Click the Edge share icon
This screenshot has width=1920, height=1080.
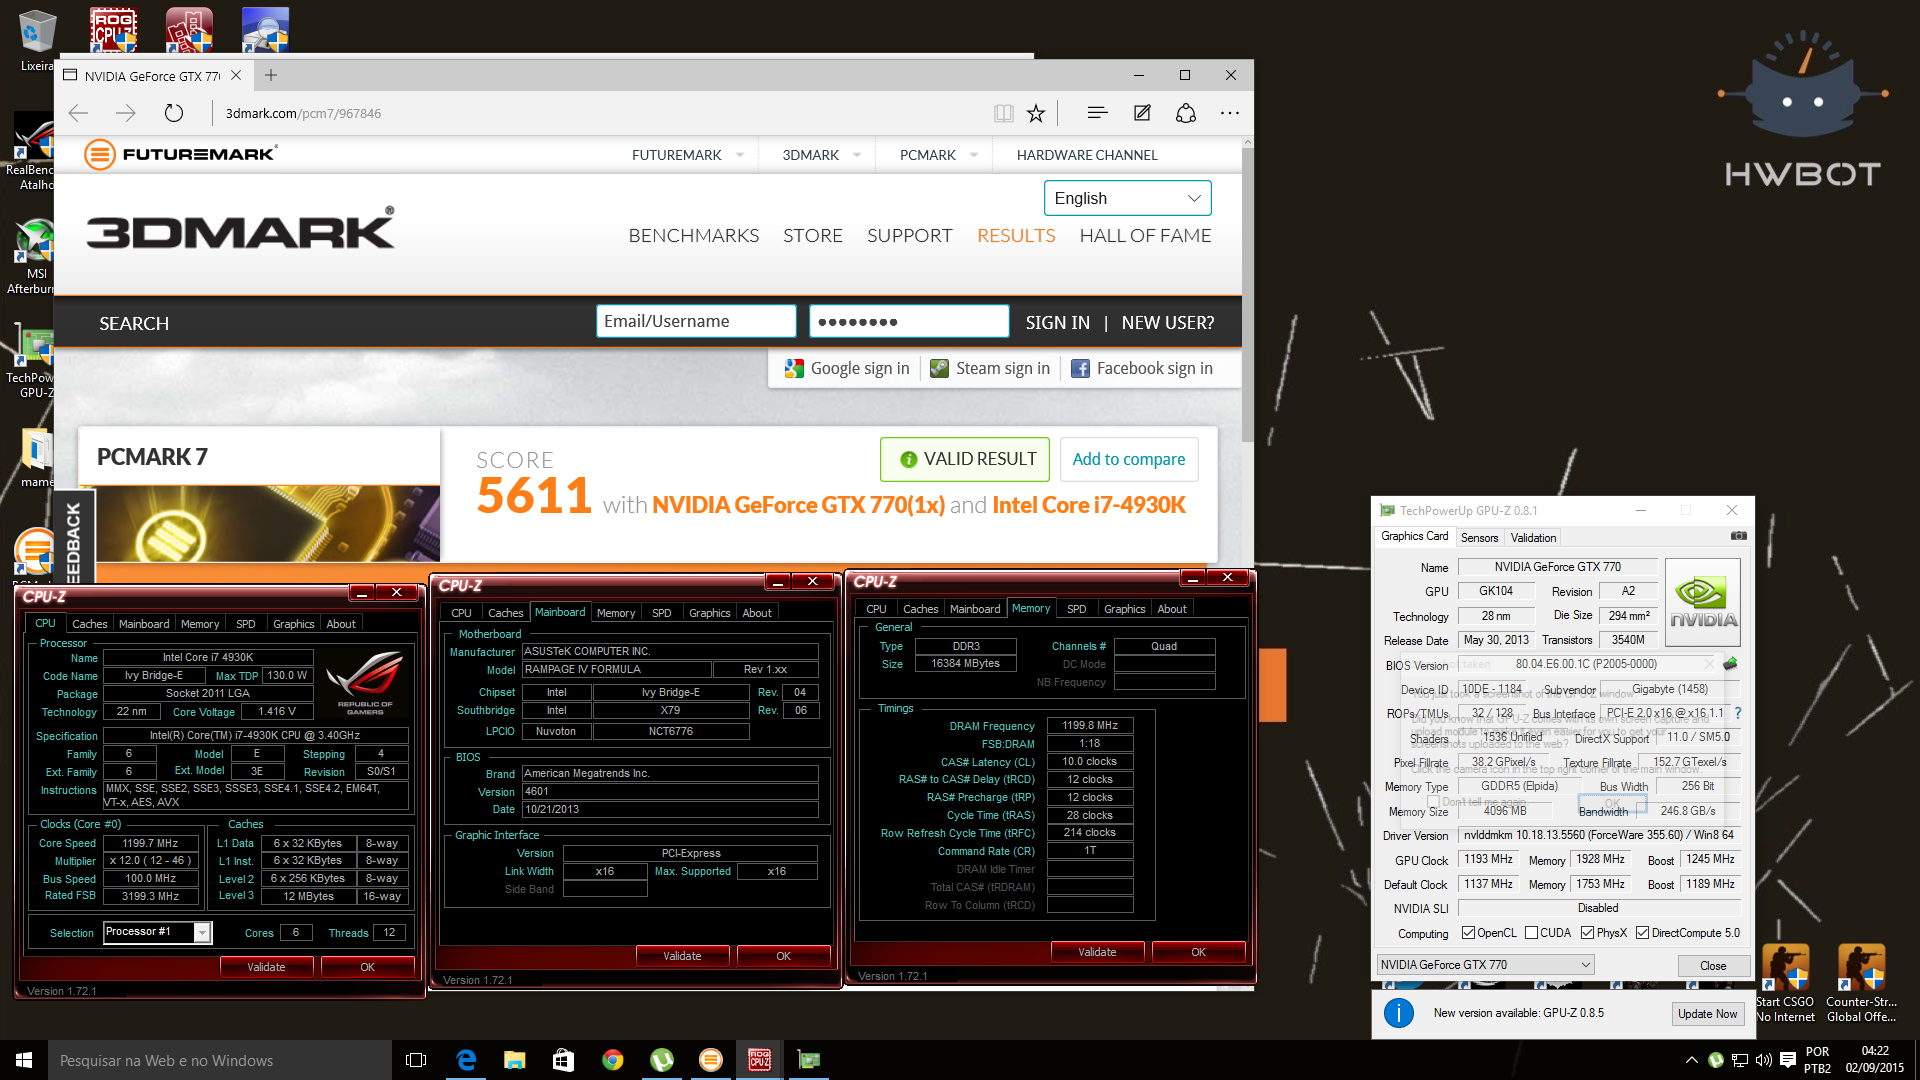(x=1186, y=113)
